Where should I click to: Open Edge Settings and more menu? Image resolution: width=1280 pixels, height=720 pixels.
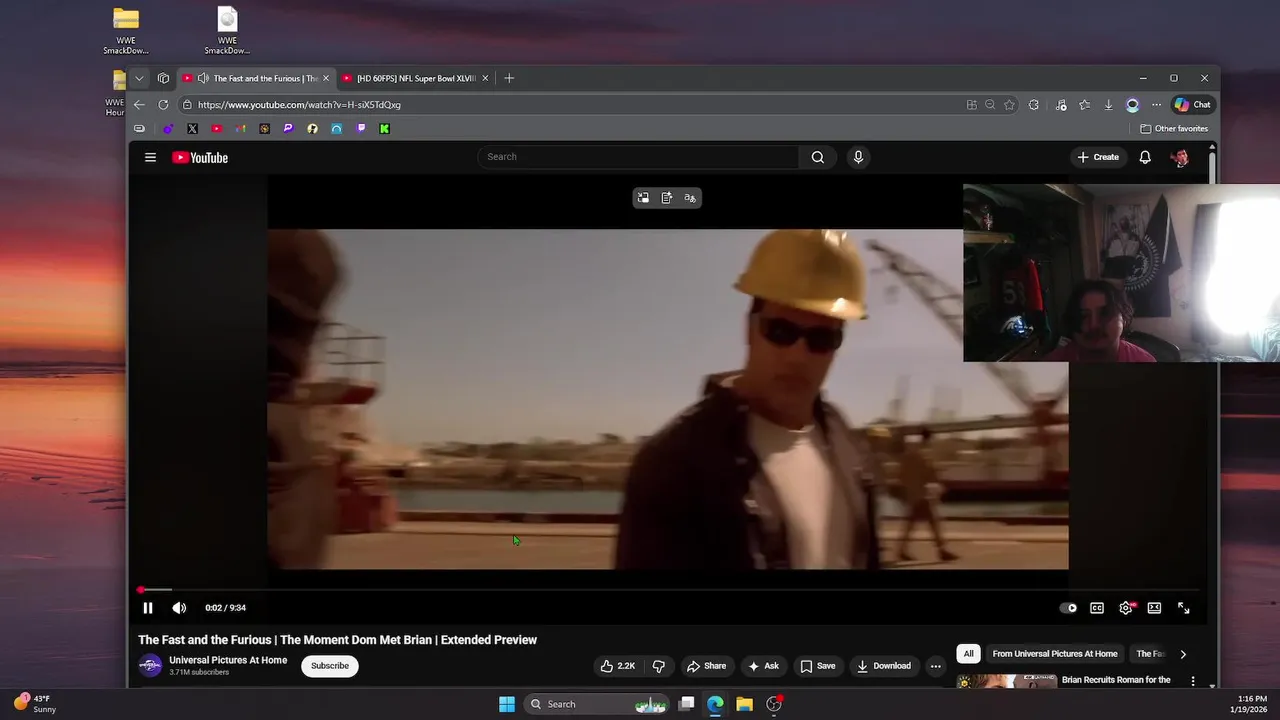coord(1156,104)
